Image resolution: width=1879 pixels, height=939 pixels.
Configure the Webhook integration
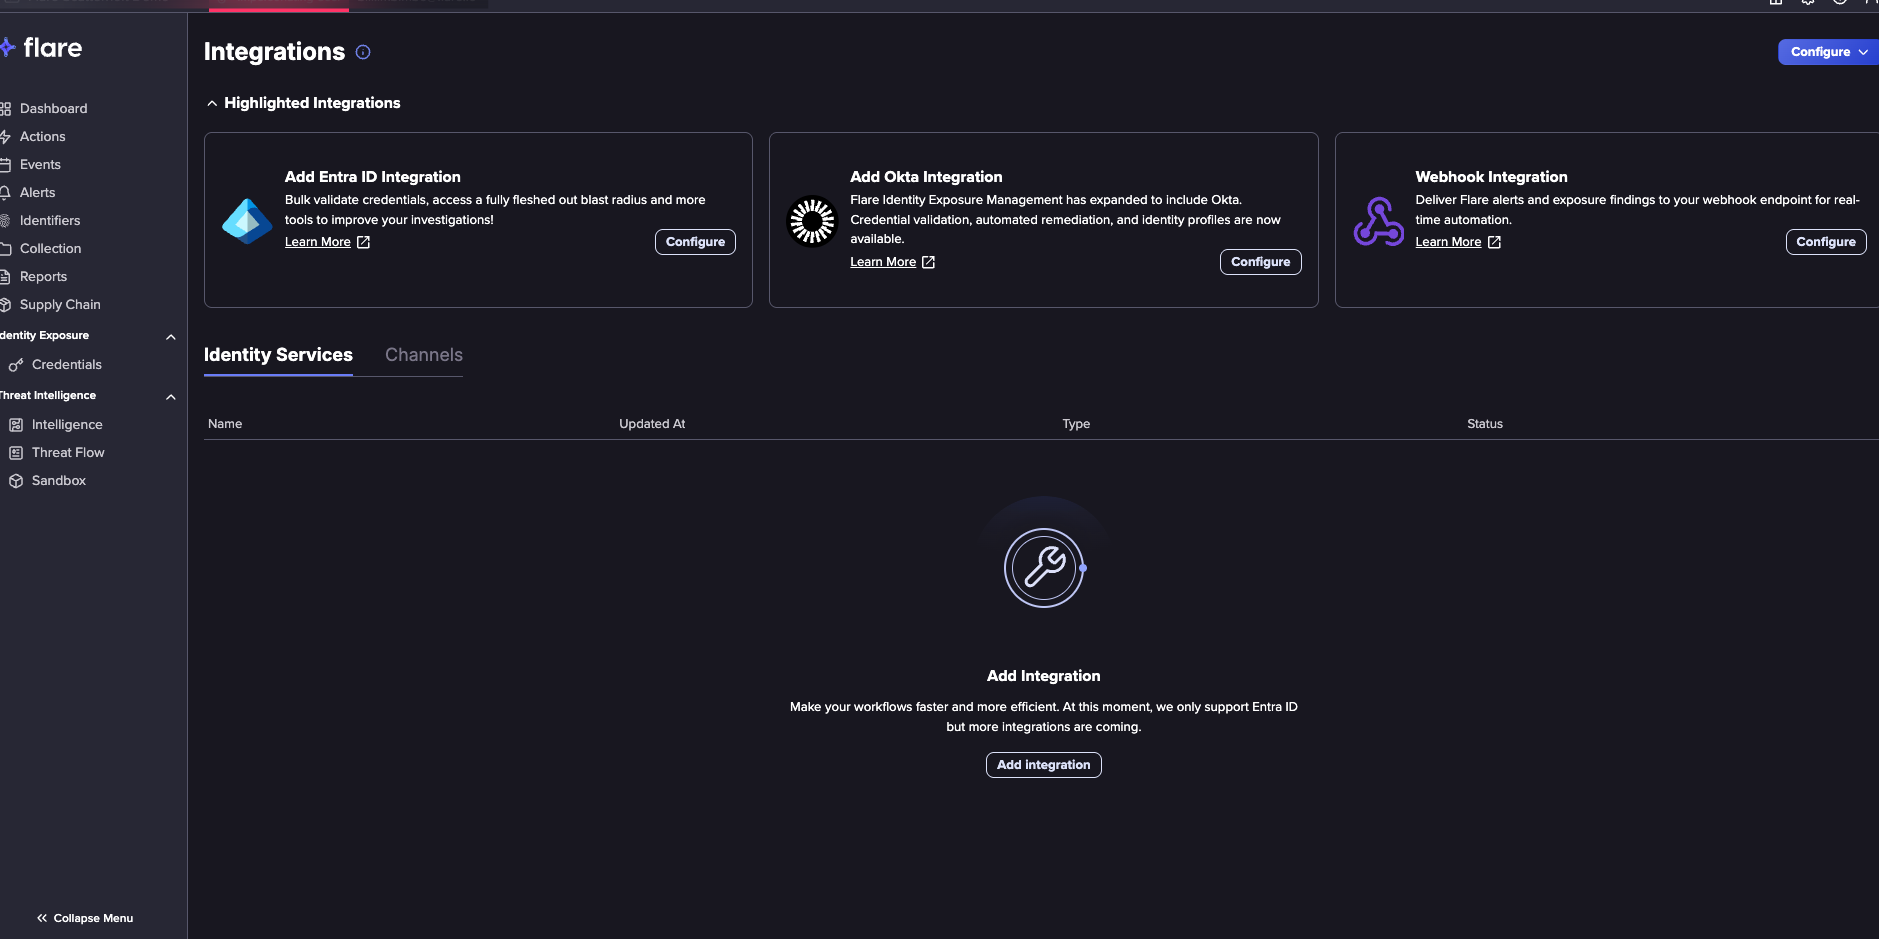[1826, 242]
